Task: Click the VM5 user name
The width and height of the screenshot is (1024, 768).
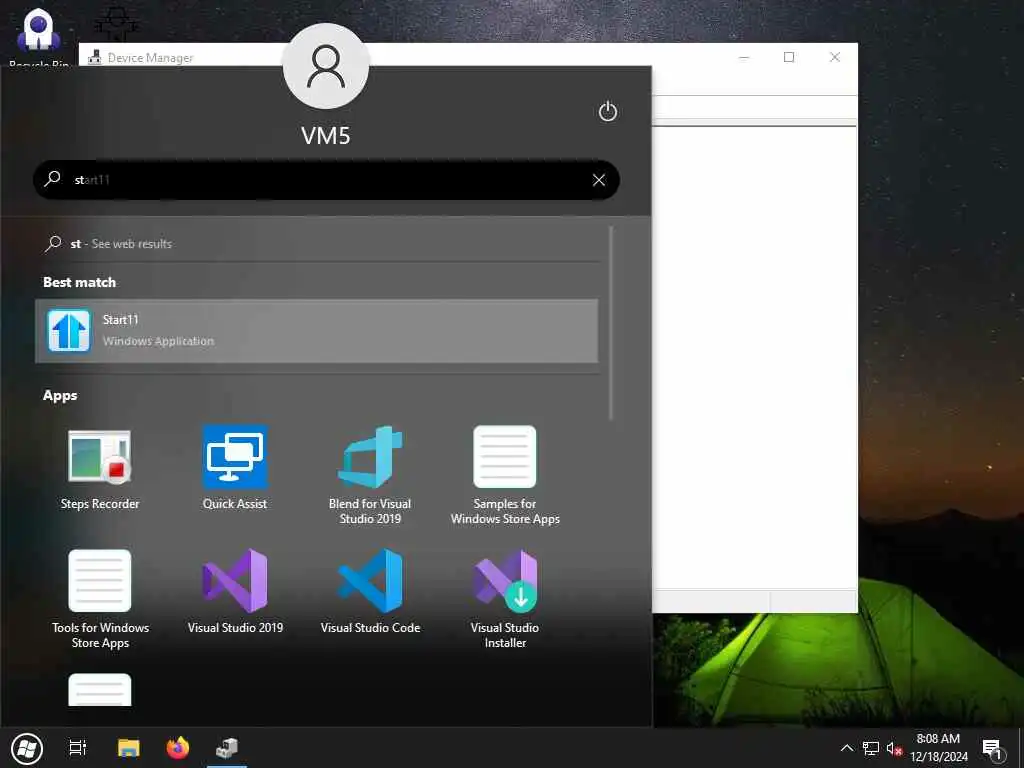Action: 326,136
